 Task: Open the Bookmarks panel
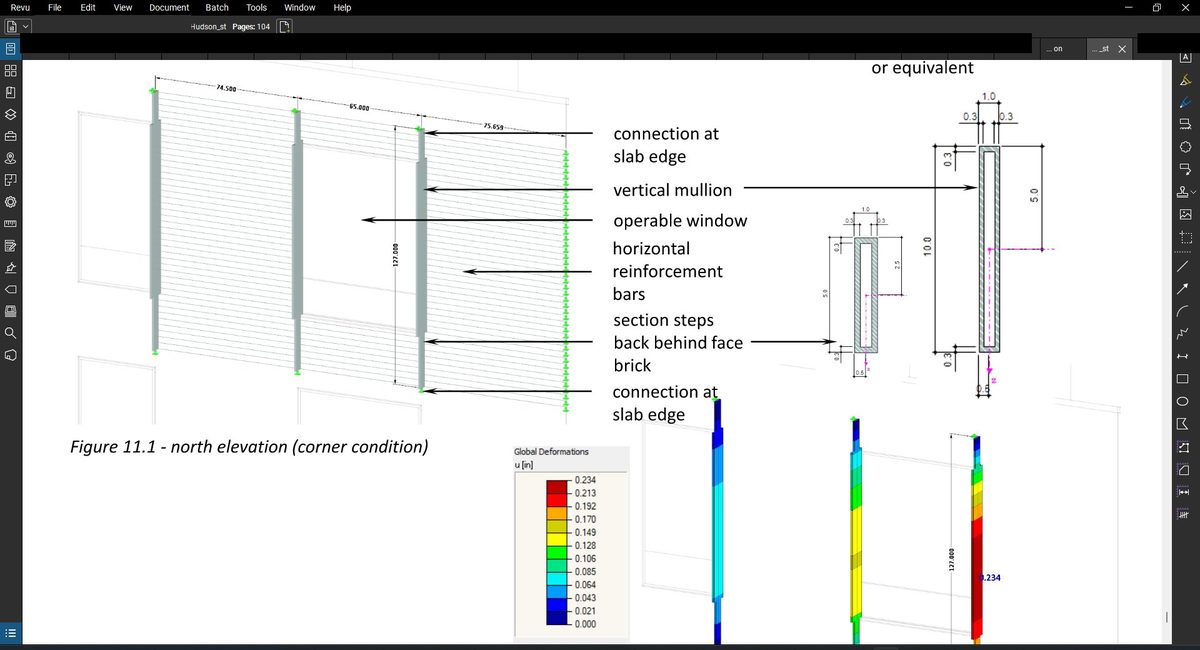pyautogui.click(x=11, y=91)
